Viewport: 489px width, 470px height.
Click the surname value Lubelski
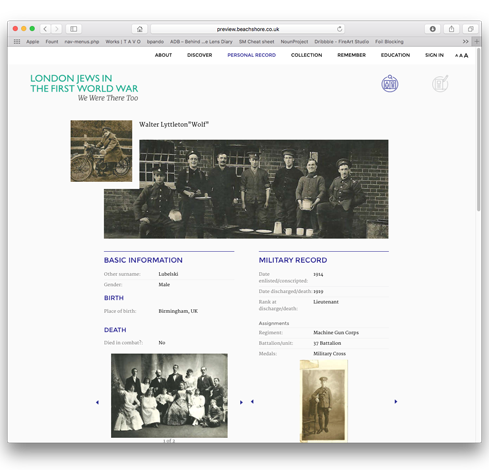168,274
